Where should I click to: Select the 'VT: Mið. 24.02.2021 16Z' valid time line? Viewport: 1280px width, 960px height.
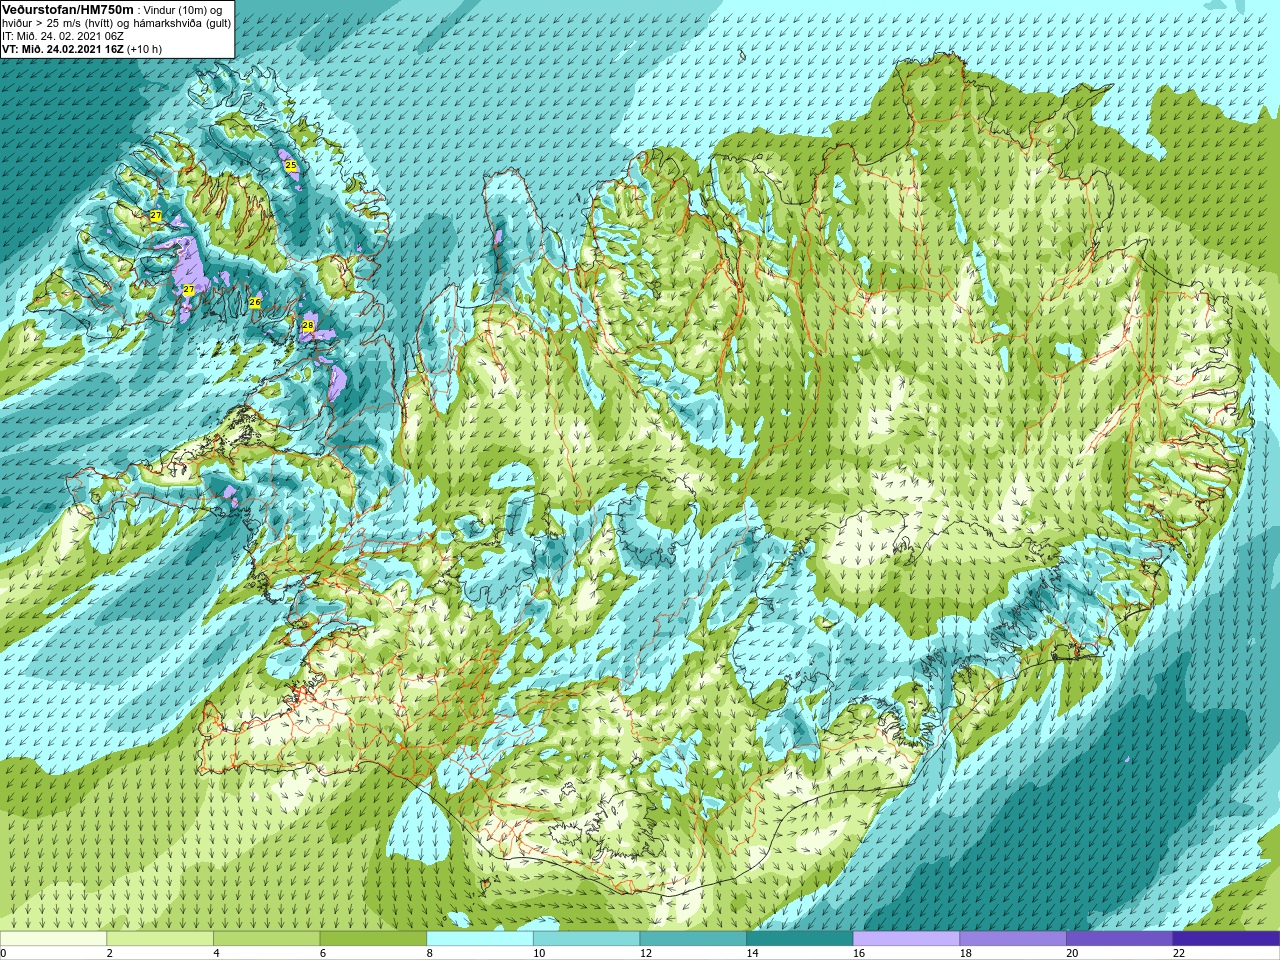(x=63, y=49)
